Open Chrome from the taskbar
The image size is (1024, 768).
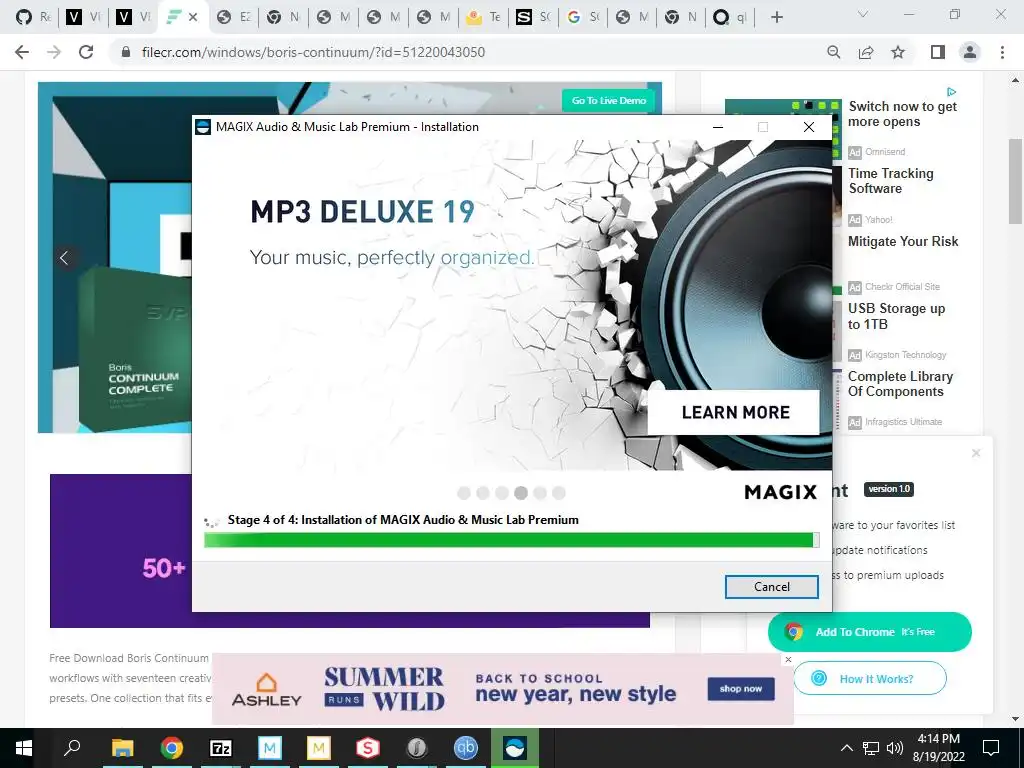pyautogui.click(x=172, y=748)
